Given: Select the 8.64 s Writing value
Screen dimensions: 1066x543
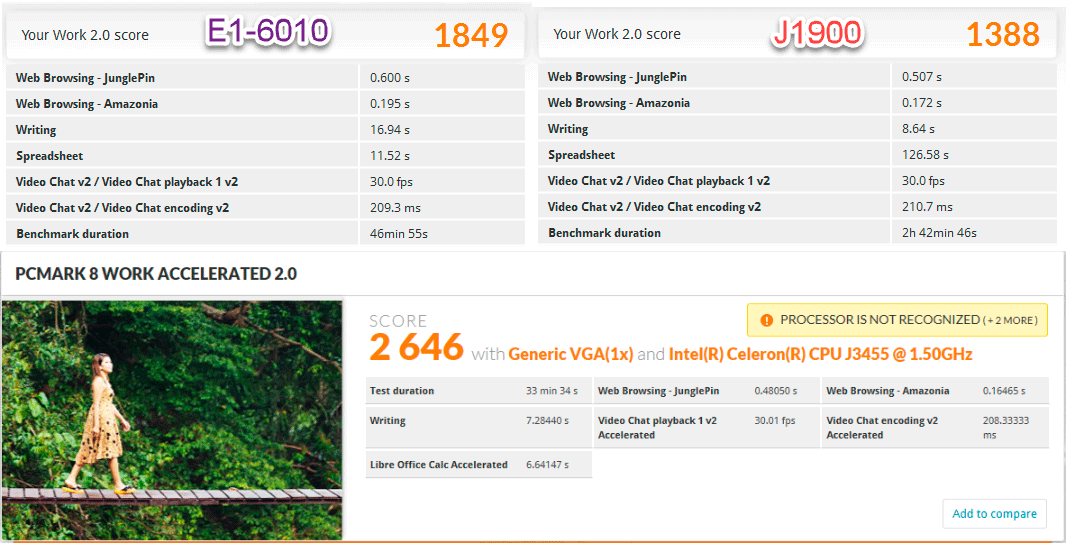Looking at the screenshot, I should pyautogui.click(x=918, y=128).
